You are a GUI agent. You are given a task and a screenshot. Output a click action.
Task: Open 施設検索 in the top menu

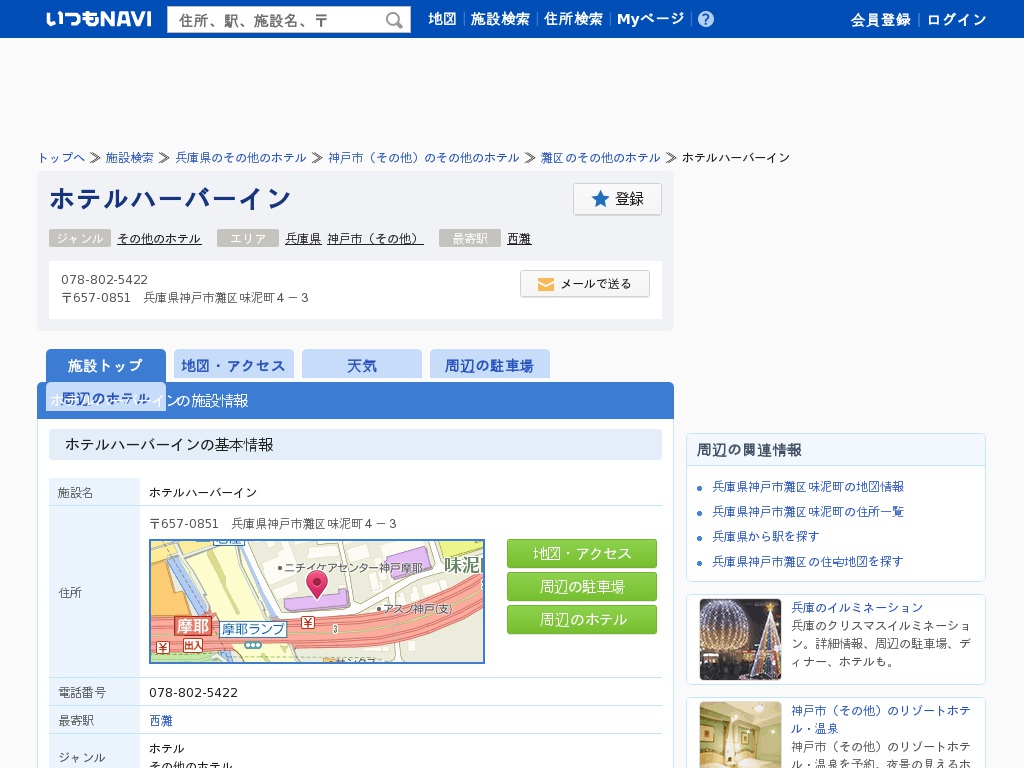[500, 19]
